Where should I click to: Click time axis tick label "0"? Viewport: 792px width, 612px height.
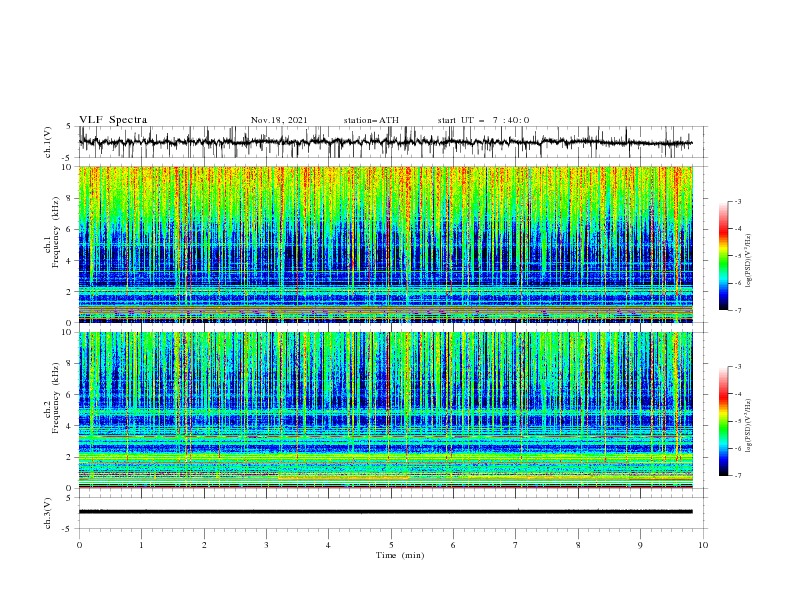point(79,545)
